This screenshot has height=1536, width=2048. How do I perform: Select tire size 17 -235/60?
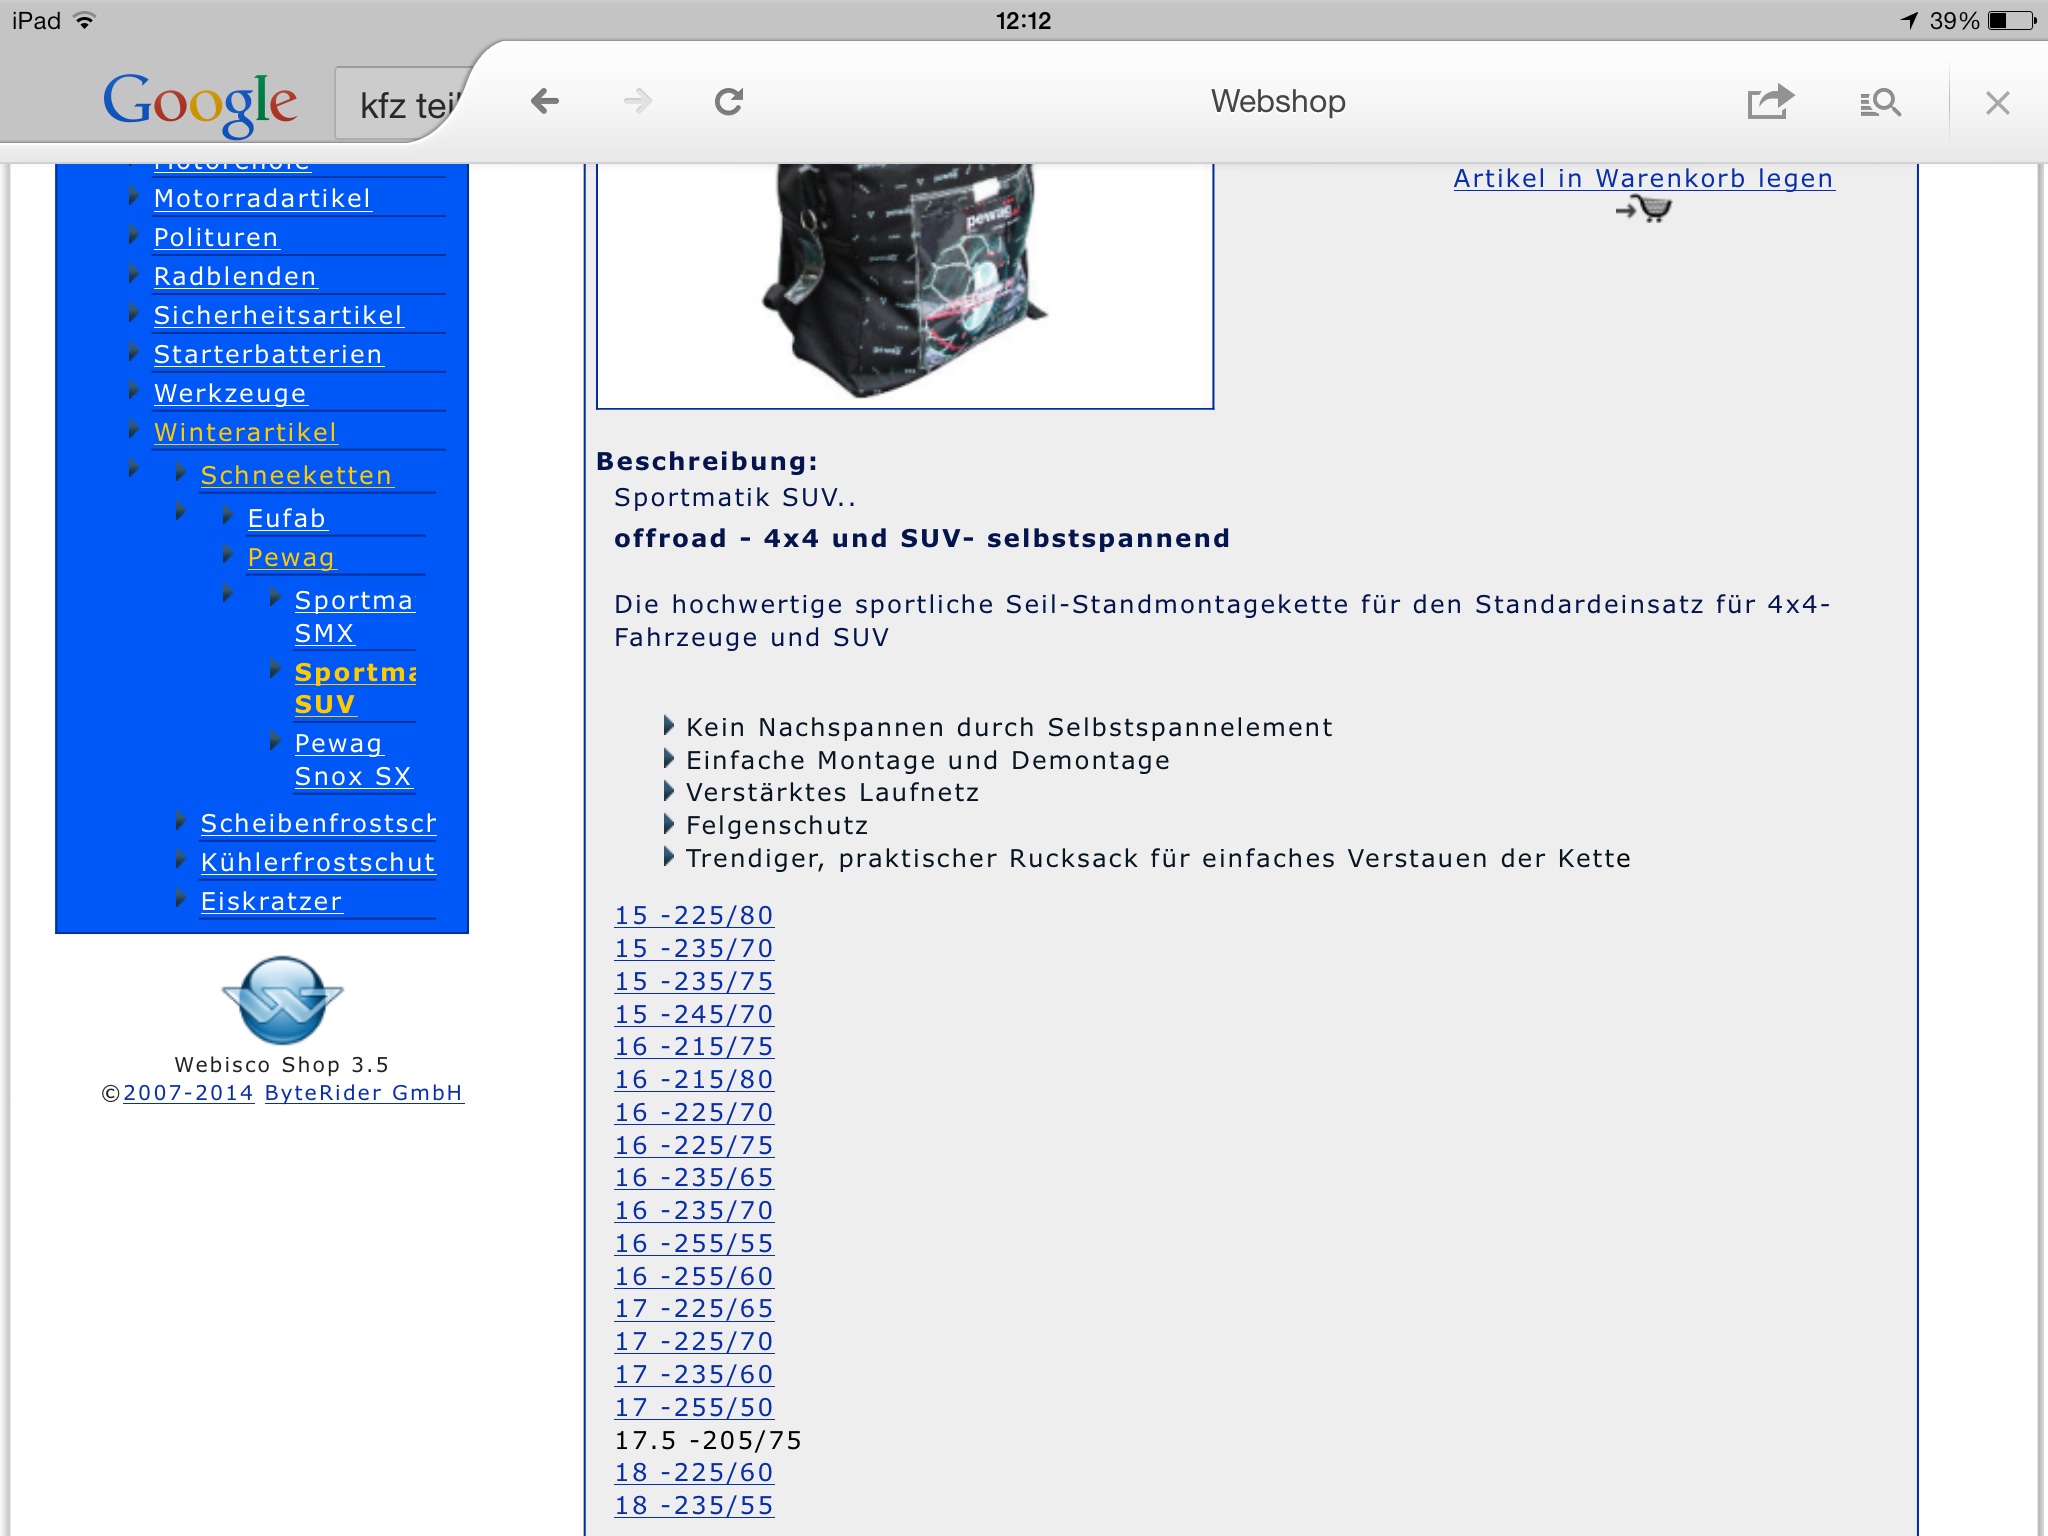coord(694,1374)
